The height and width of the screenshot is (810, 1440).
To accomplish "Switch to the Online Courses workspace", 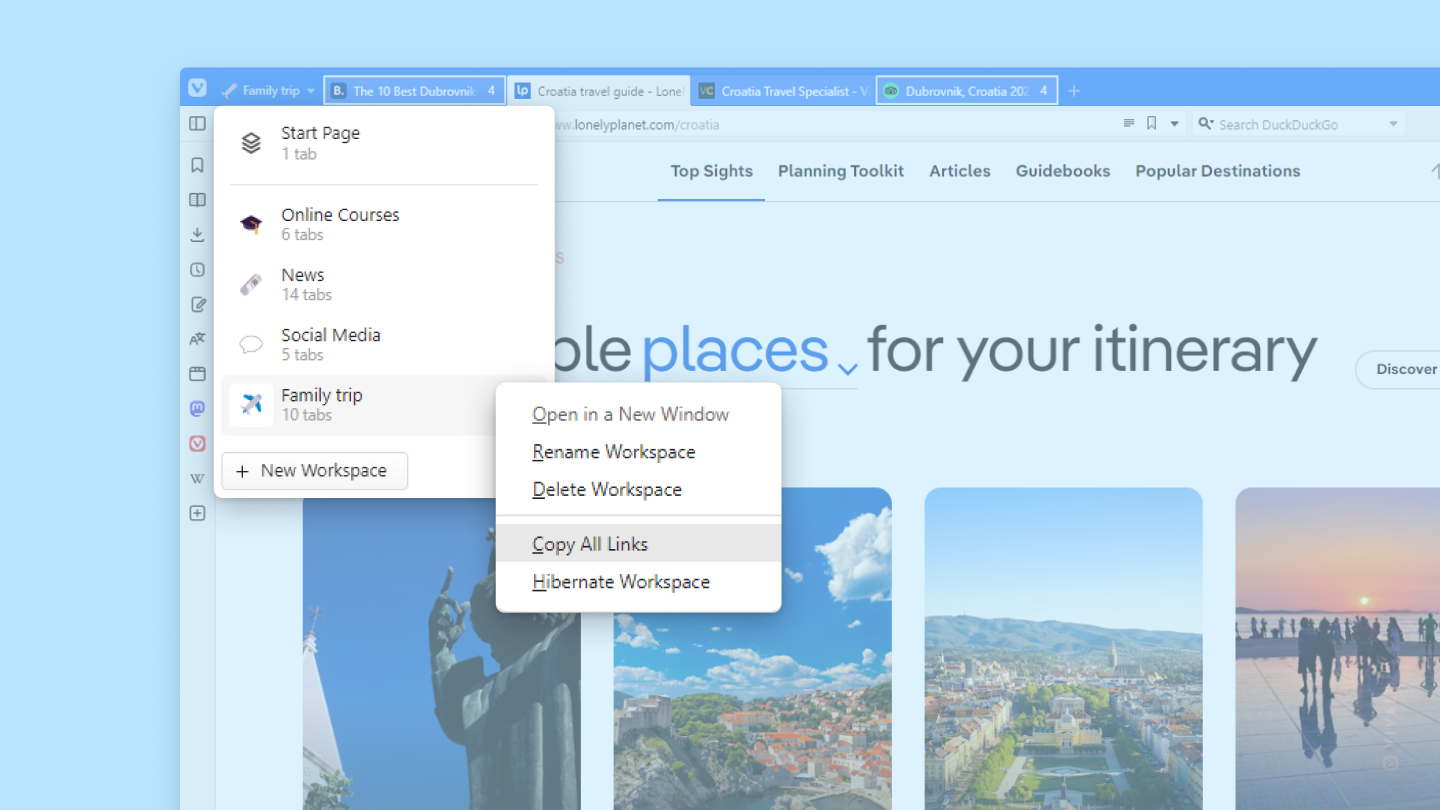I will [384, 224].
